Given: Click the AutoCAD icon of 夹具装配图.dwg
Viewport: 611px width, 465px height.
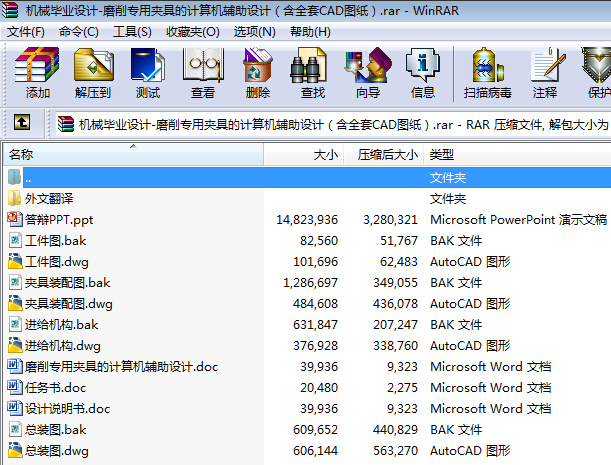Looking at the screenshot, I should pyautogui.click(x=15, y=303).
